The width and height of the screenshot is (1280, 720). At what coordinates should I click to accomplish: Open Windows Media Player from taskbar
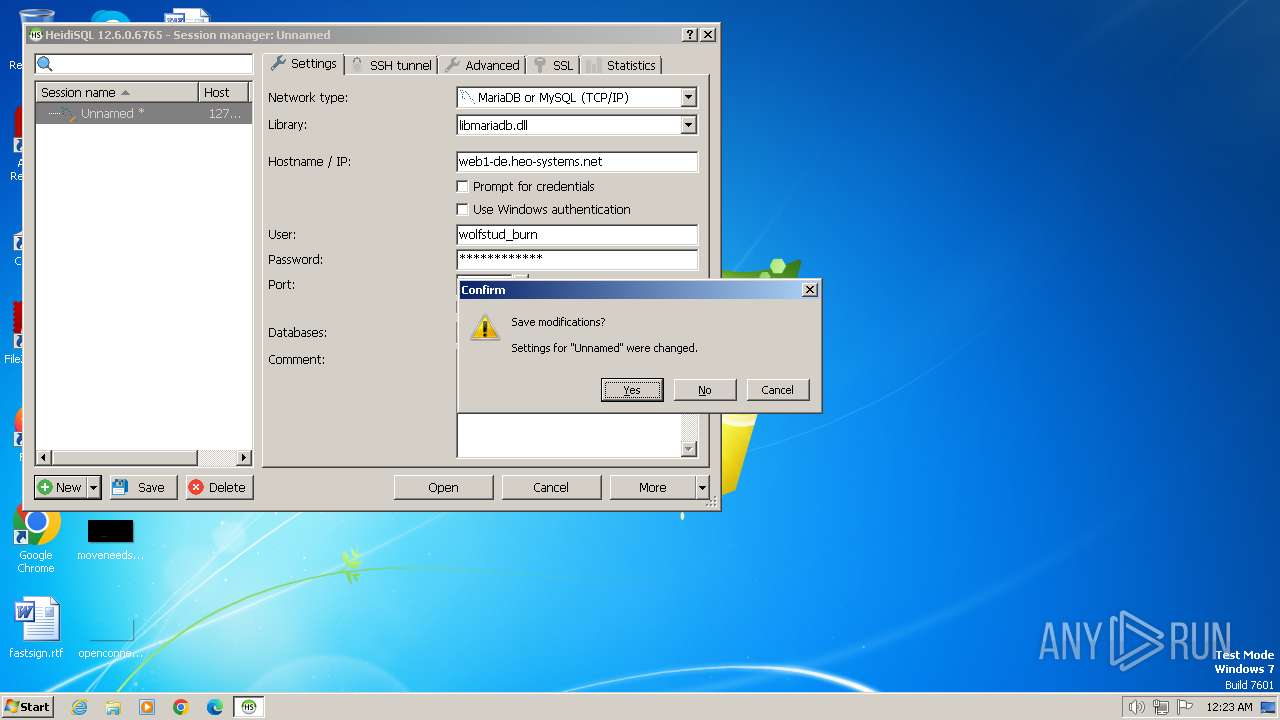pyautogui.click(x=147, y=707)
